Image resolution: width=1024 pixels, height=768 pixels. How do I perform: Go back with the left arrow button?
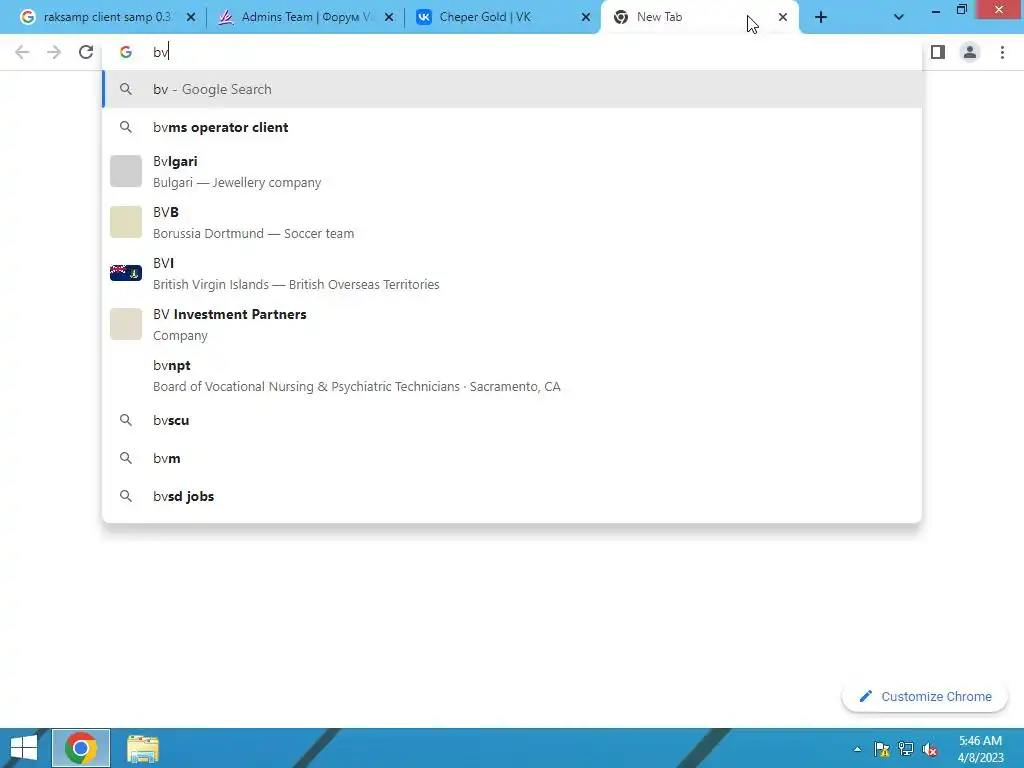click(x=22, y=52)
